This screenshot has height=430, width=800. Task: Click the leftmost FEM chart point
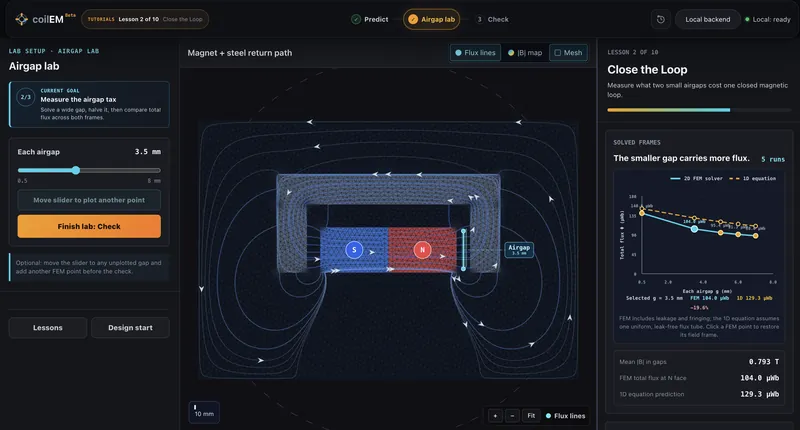pos(642,213)
